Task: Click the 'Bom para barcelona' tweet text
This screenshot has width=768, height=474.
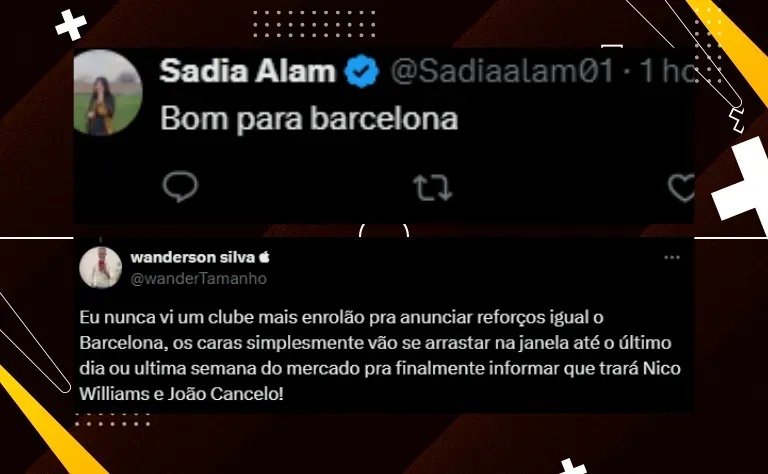Action: (x=309, y=119)
